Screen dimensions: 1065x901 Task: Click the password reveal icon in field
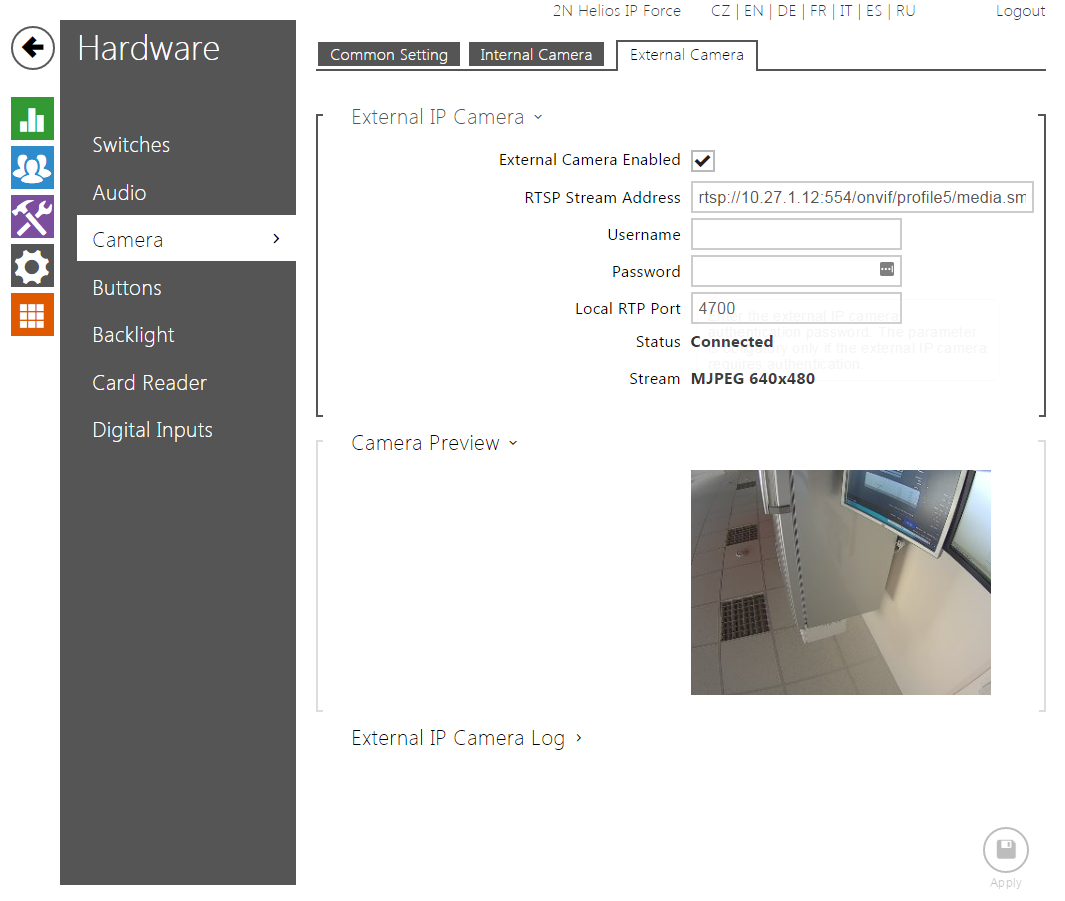coord(886,270)
